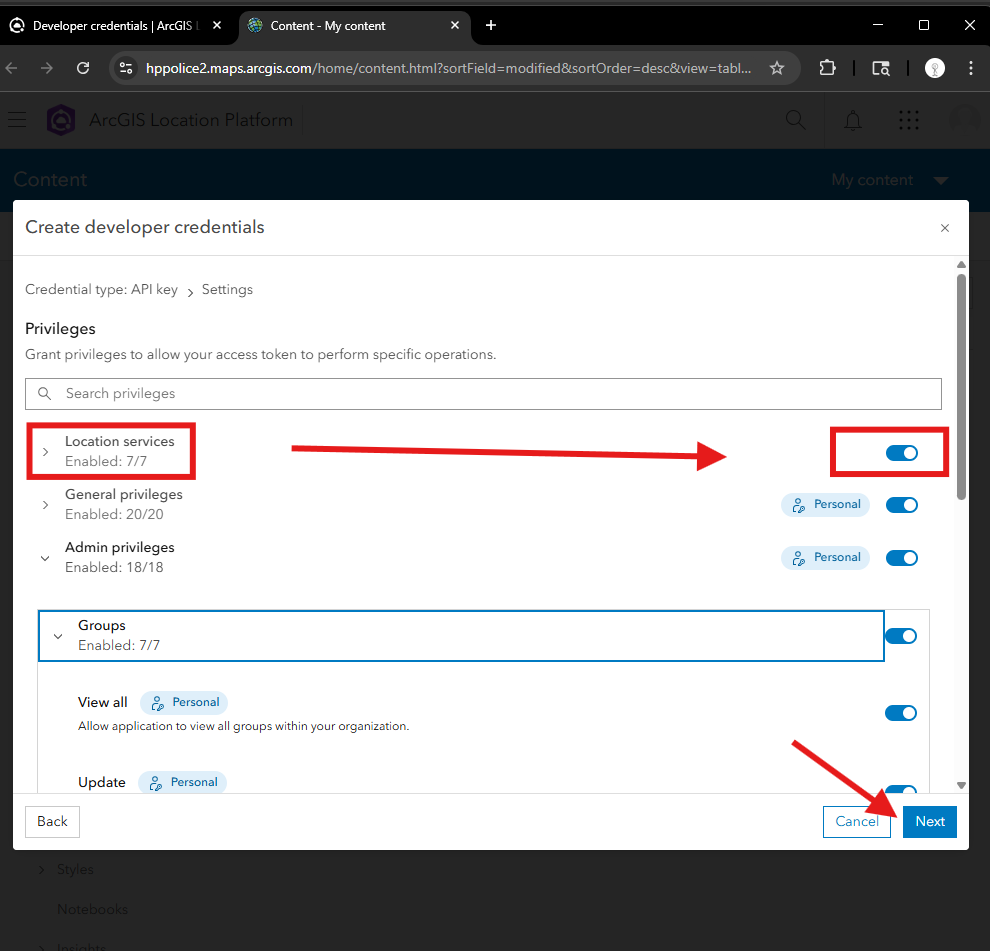990x951 pixels.
Task: Bookmark this page with star icon
Action: click(777, 68)
